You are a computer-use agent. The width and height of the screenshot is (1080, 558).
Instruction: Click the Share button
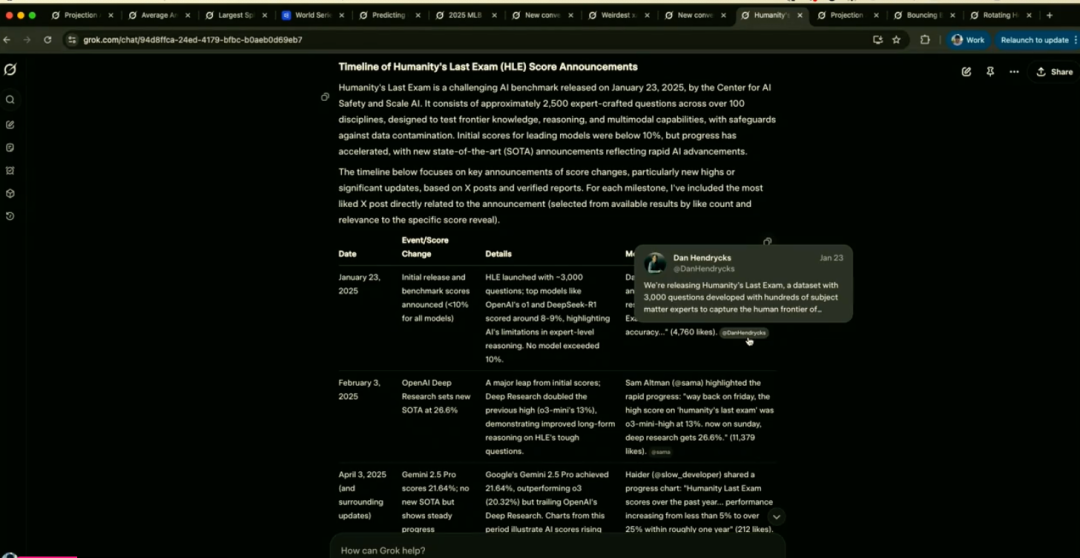(x=1054, y=72)
